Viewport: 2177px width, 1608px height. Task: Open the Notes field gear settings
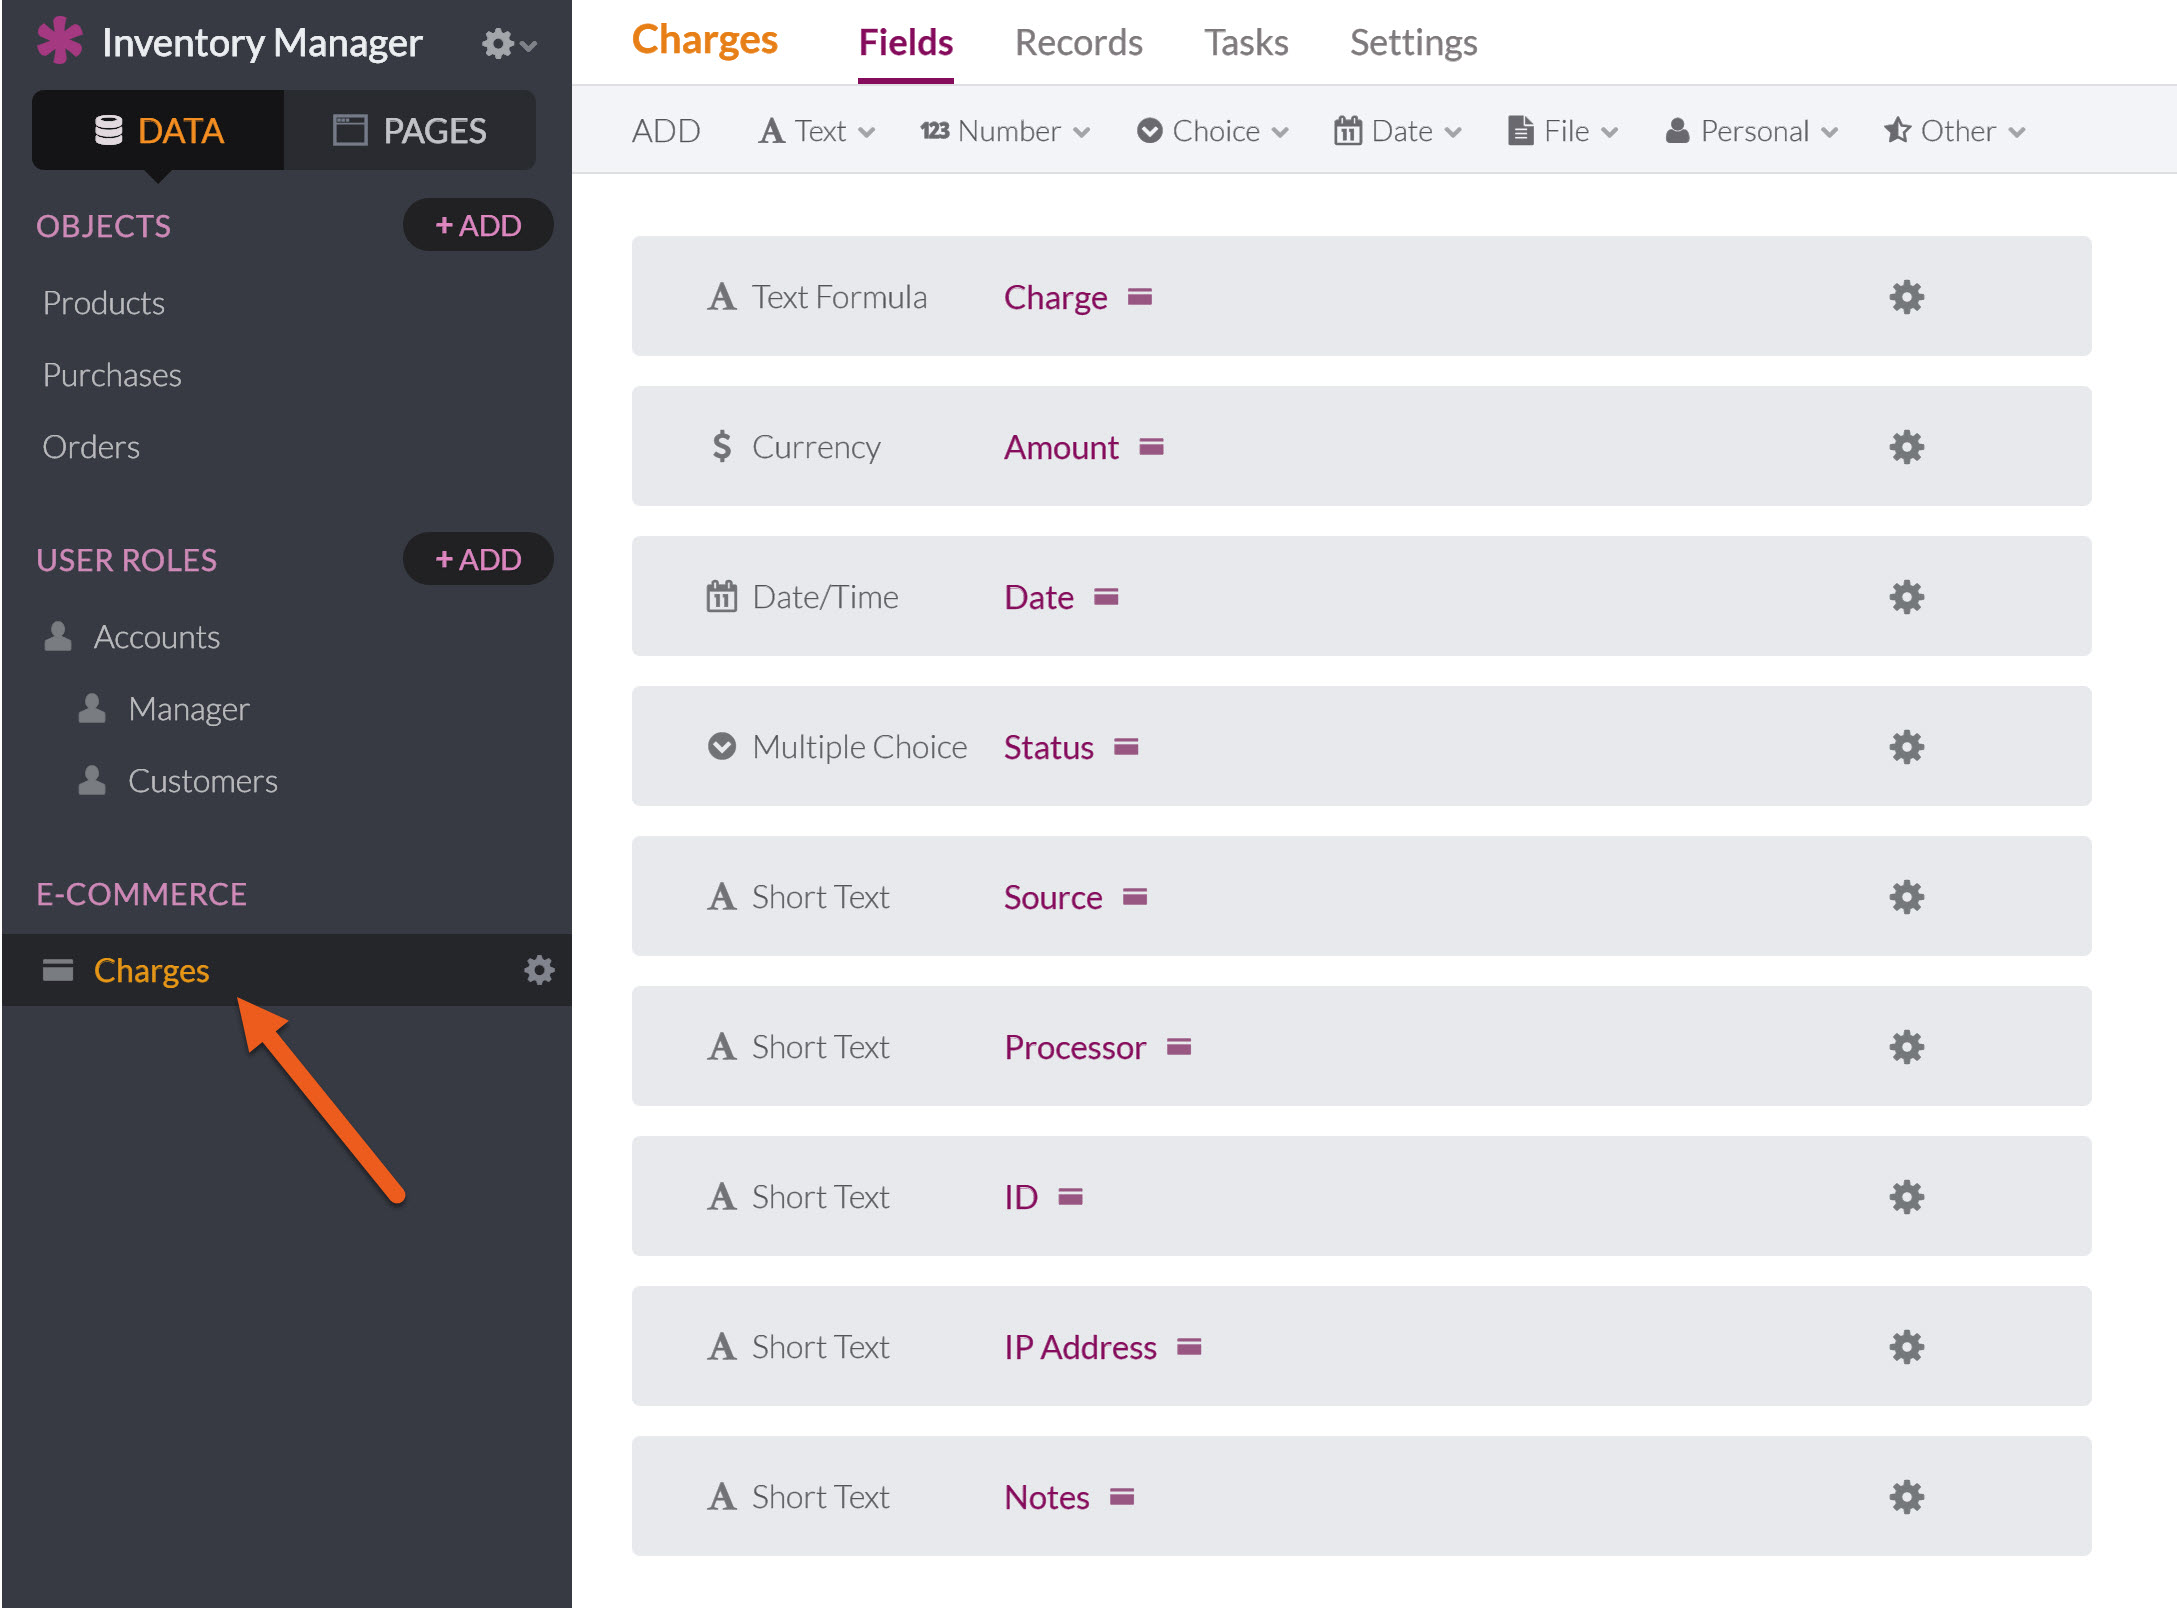point(1906,1497)
